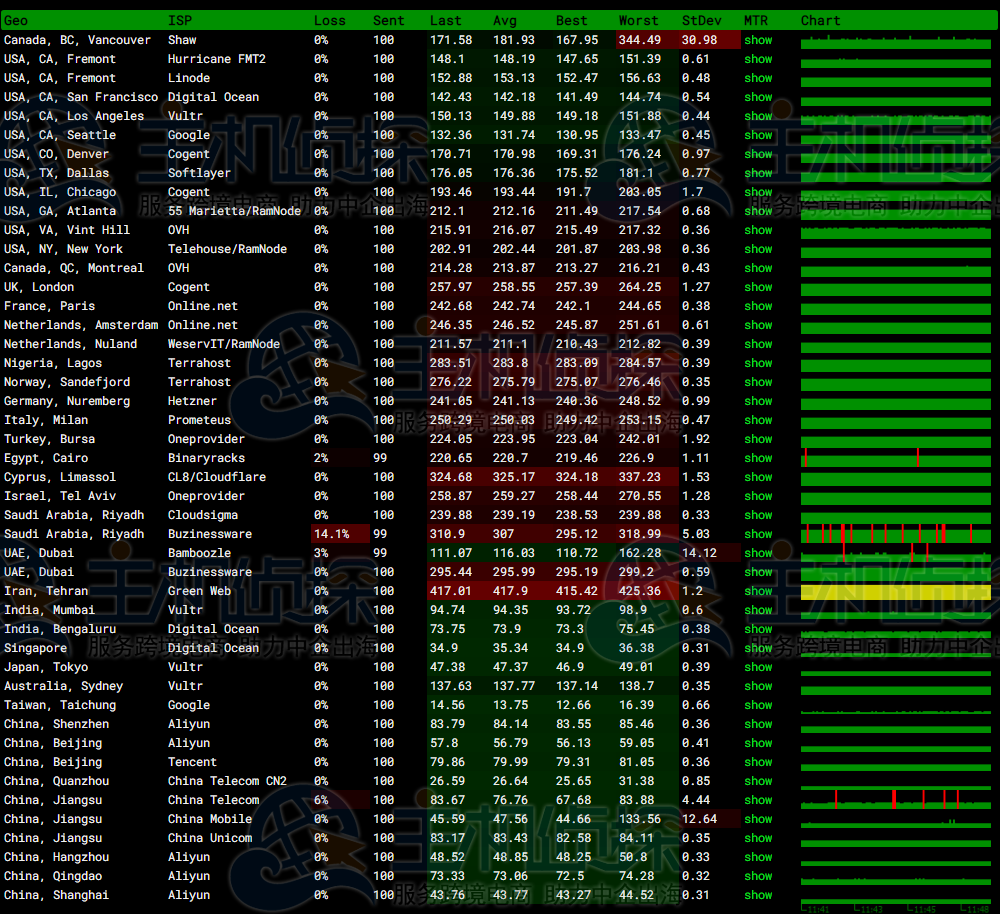The image size is (1000, 914).
Task: Open the show link for Singapore Digital Ocean
Action: pyautogui.click(x=758, y=648)
